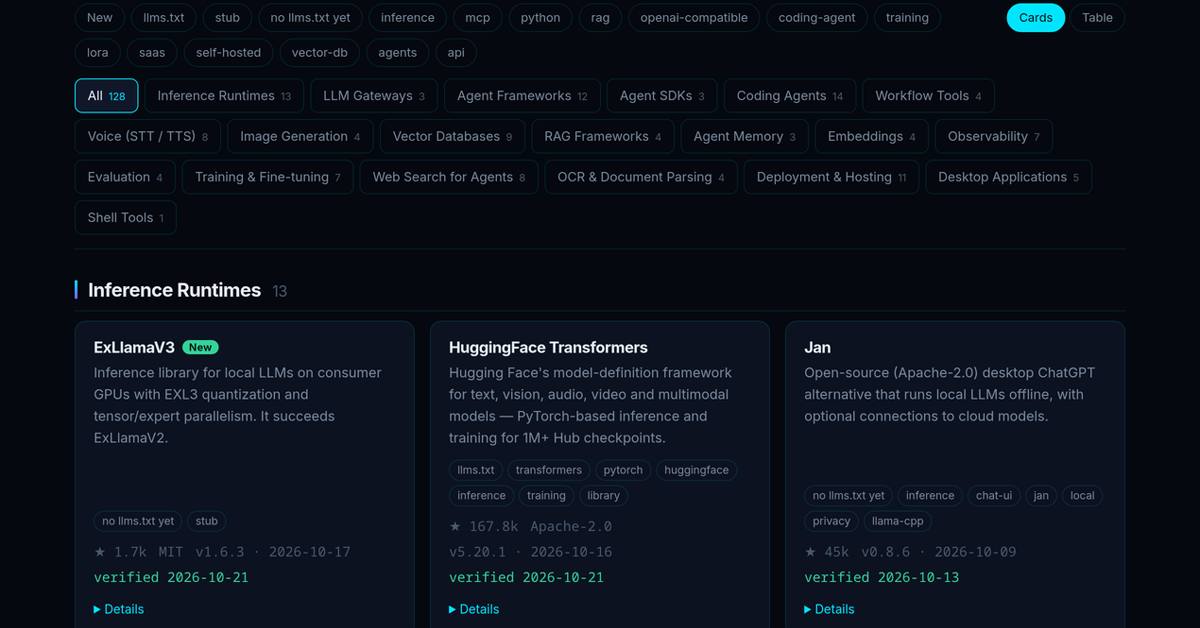Click the Jan card title
1200x628 pixels.
(x=817, y=347)
